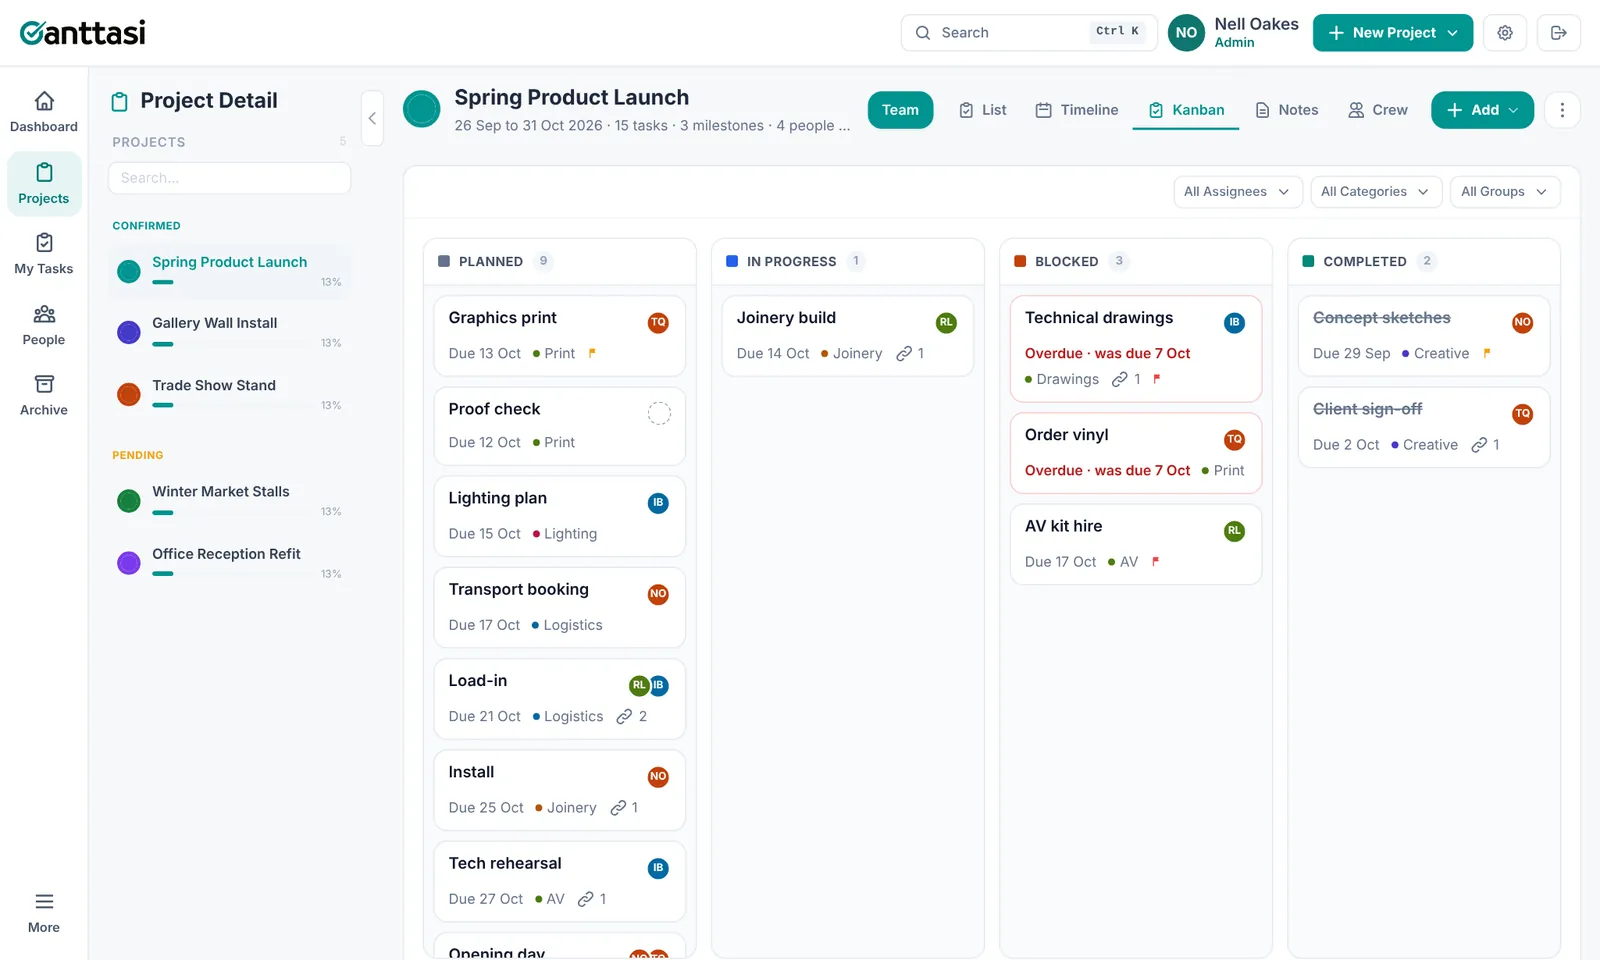1600x960 pixels.
Task: Click the logout icon in header
Action: tap(1559, 33)
